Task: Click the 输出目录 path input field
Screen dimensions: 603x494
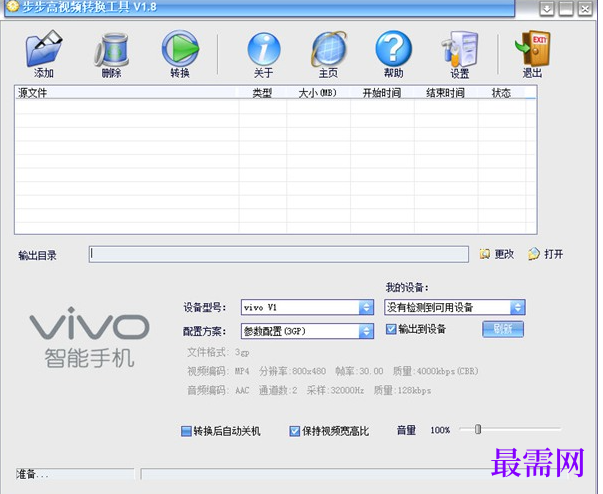Action: click(x=279, y=254)
